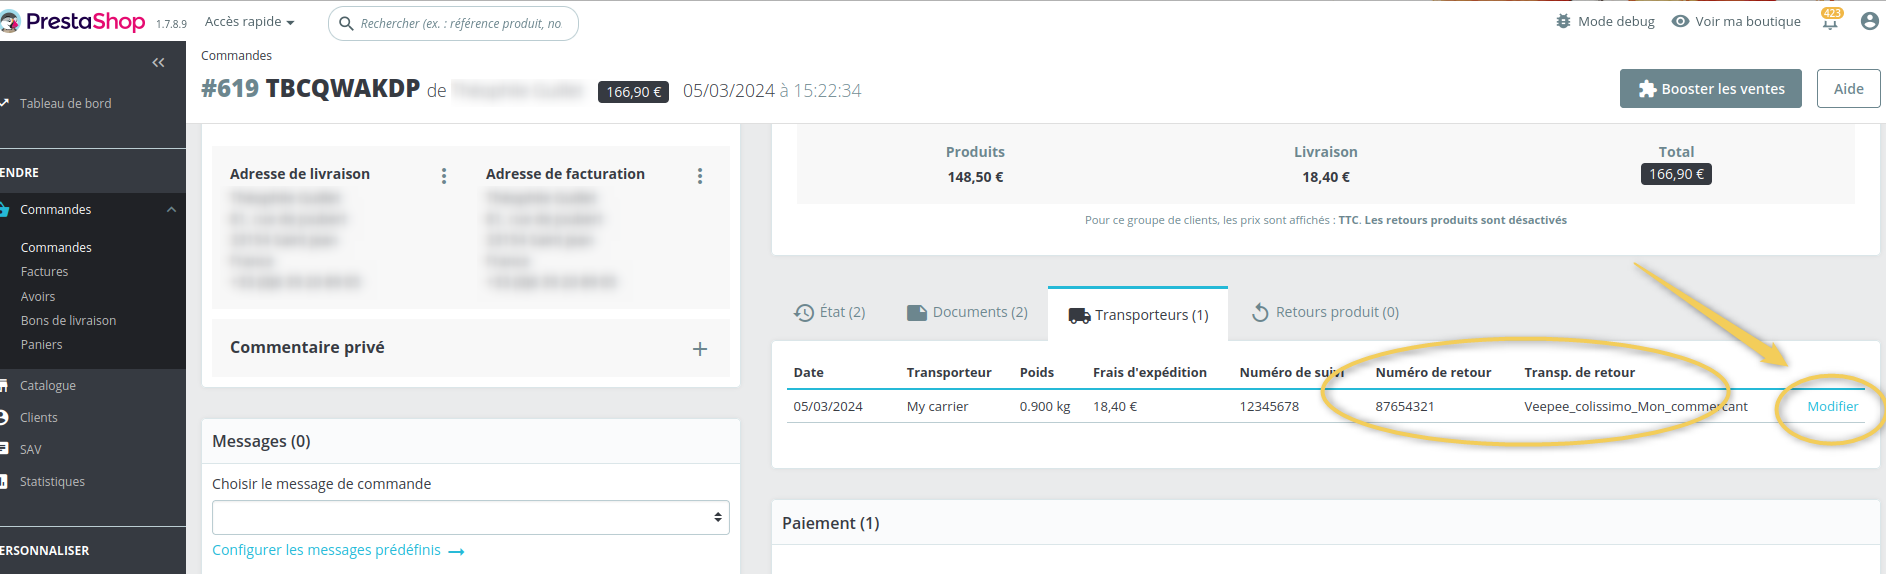Switch to the État (2) tab

tap(830, 312)
